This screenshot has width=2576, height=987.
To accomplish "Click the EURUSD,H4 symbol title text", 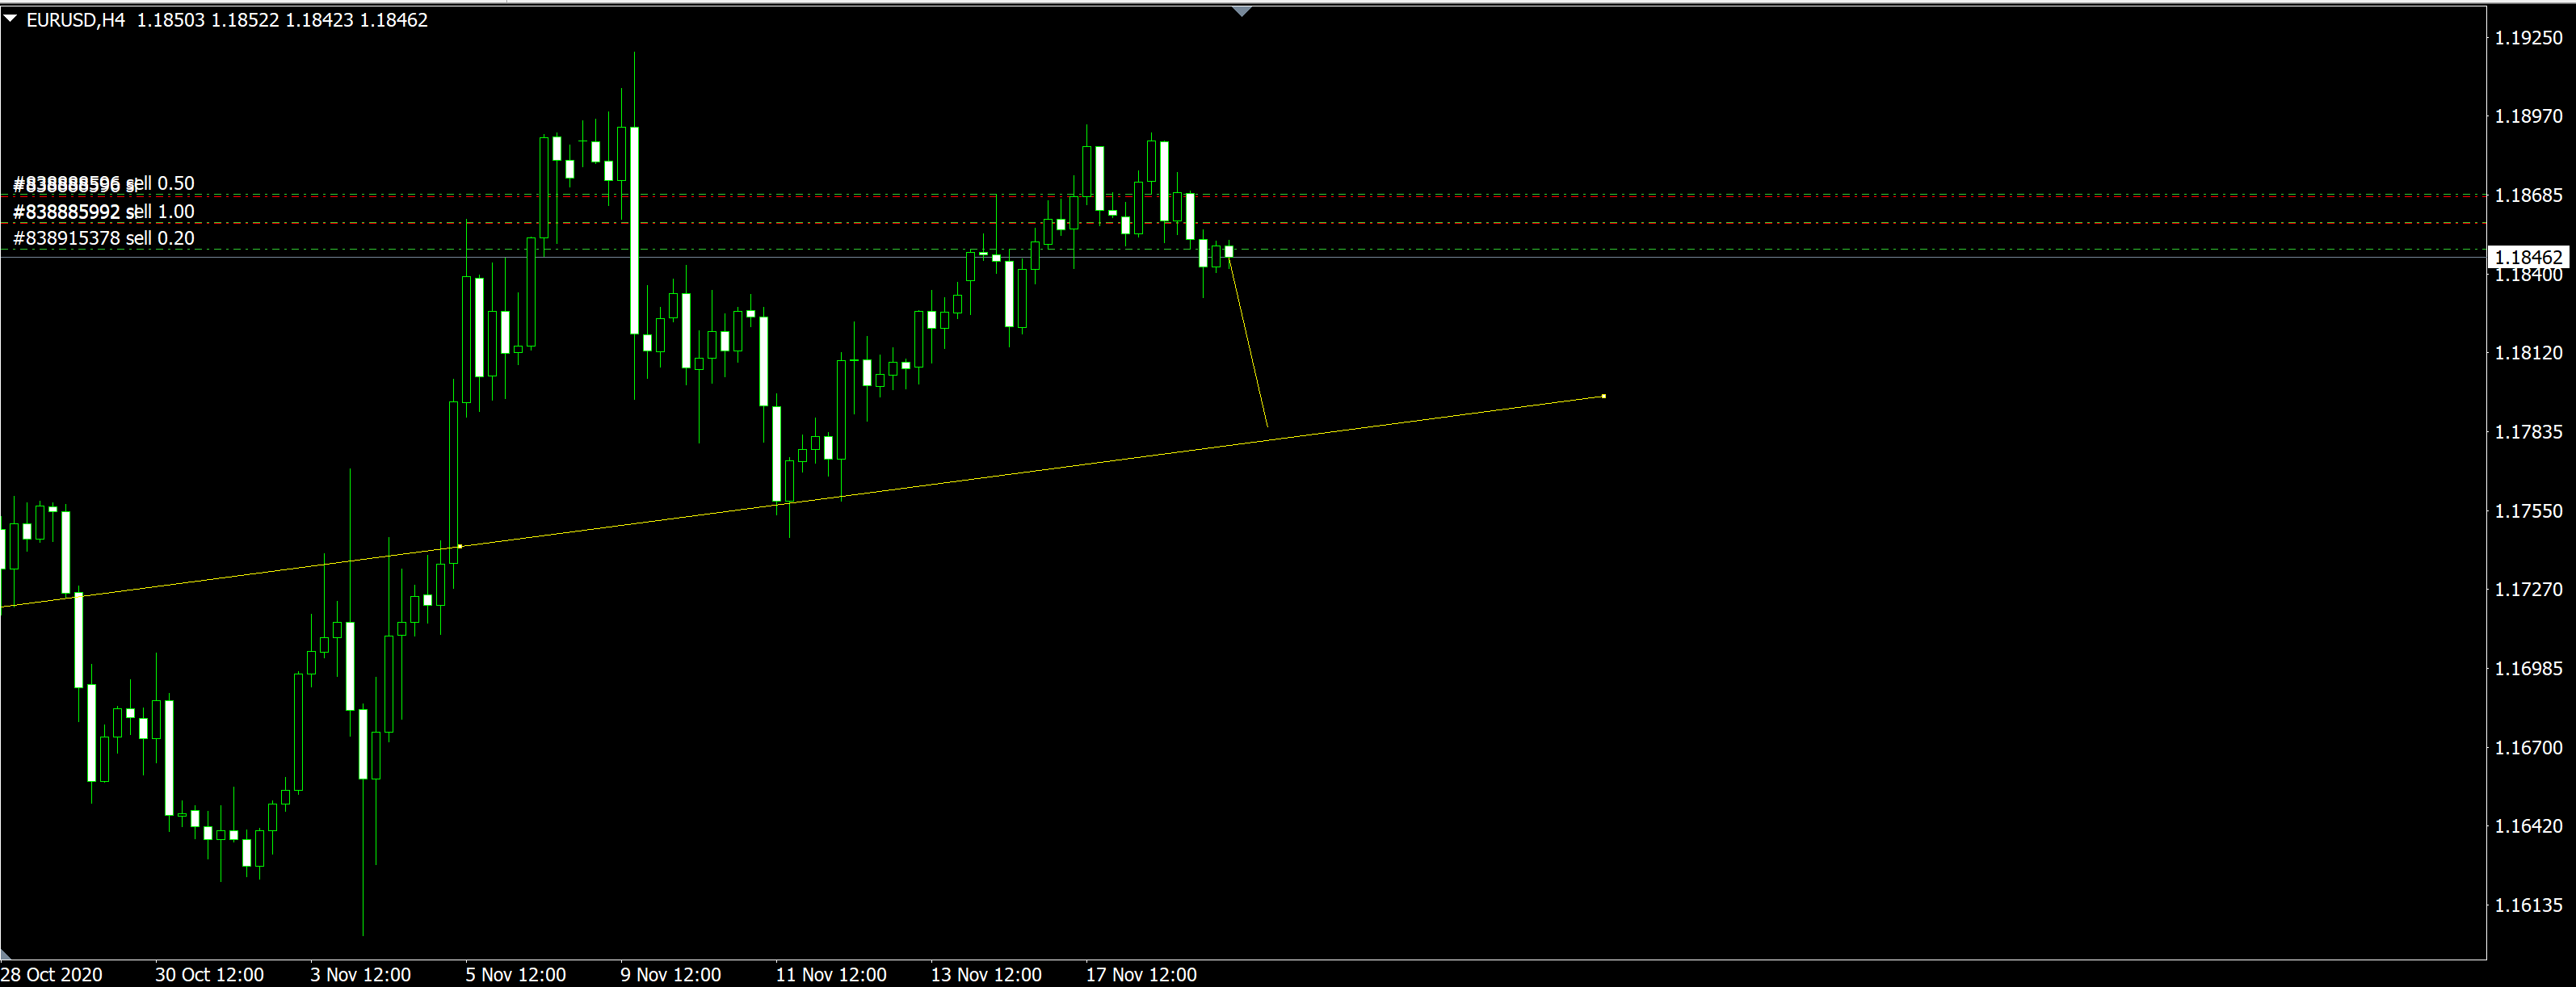I will [x=76, y=20].
